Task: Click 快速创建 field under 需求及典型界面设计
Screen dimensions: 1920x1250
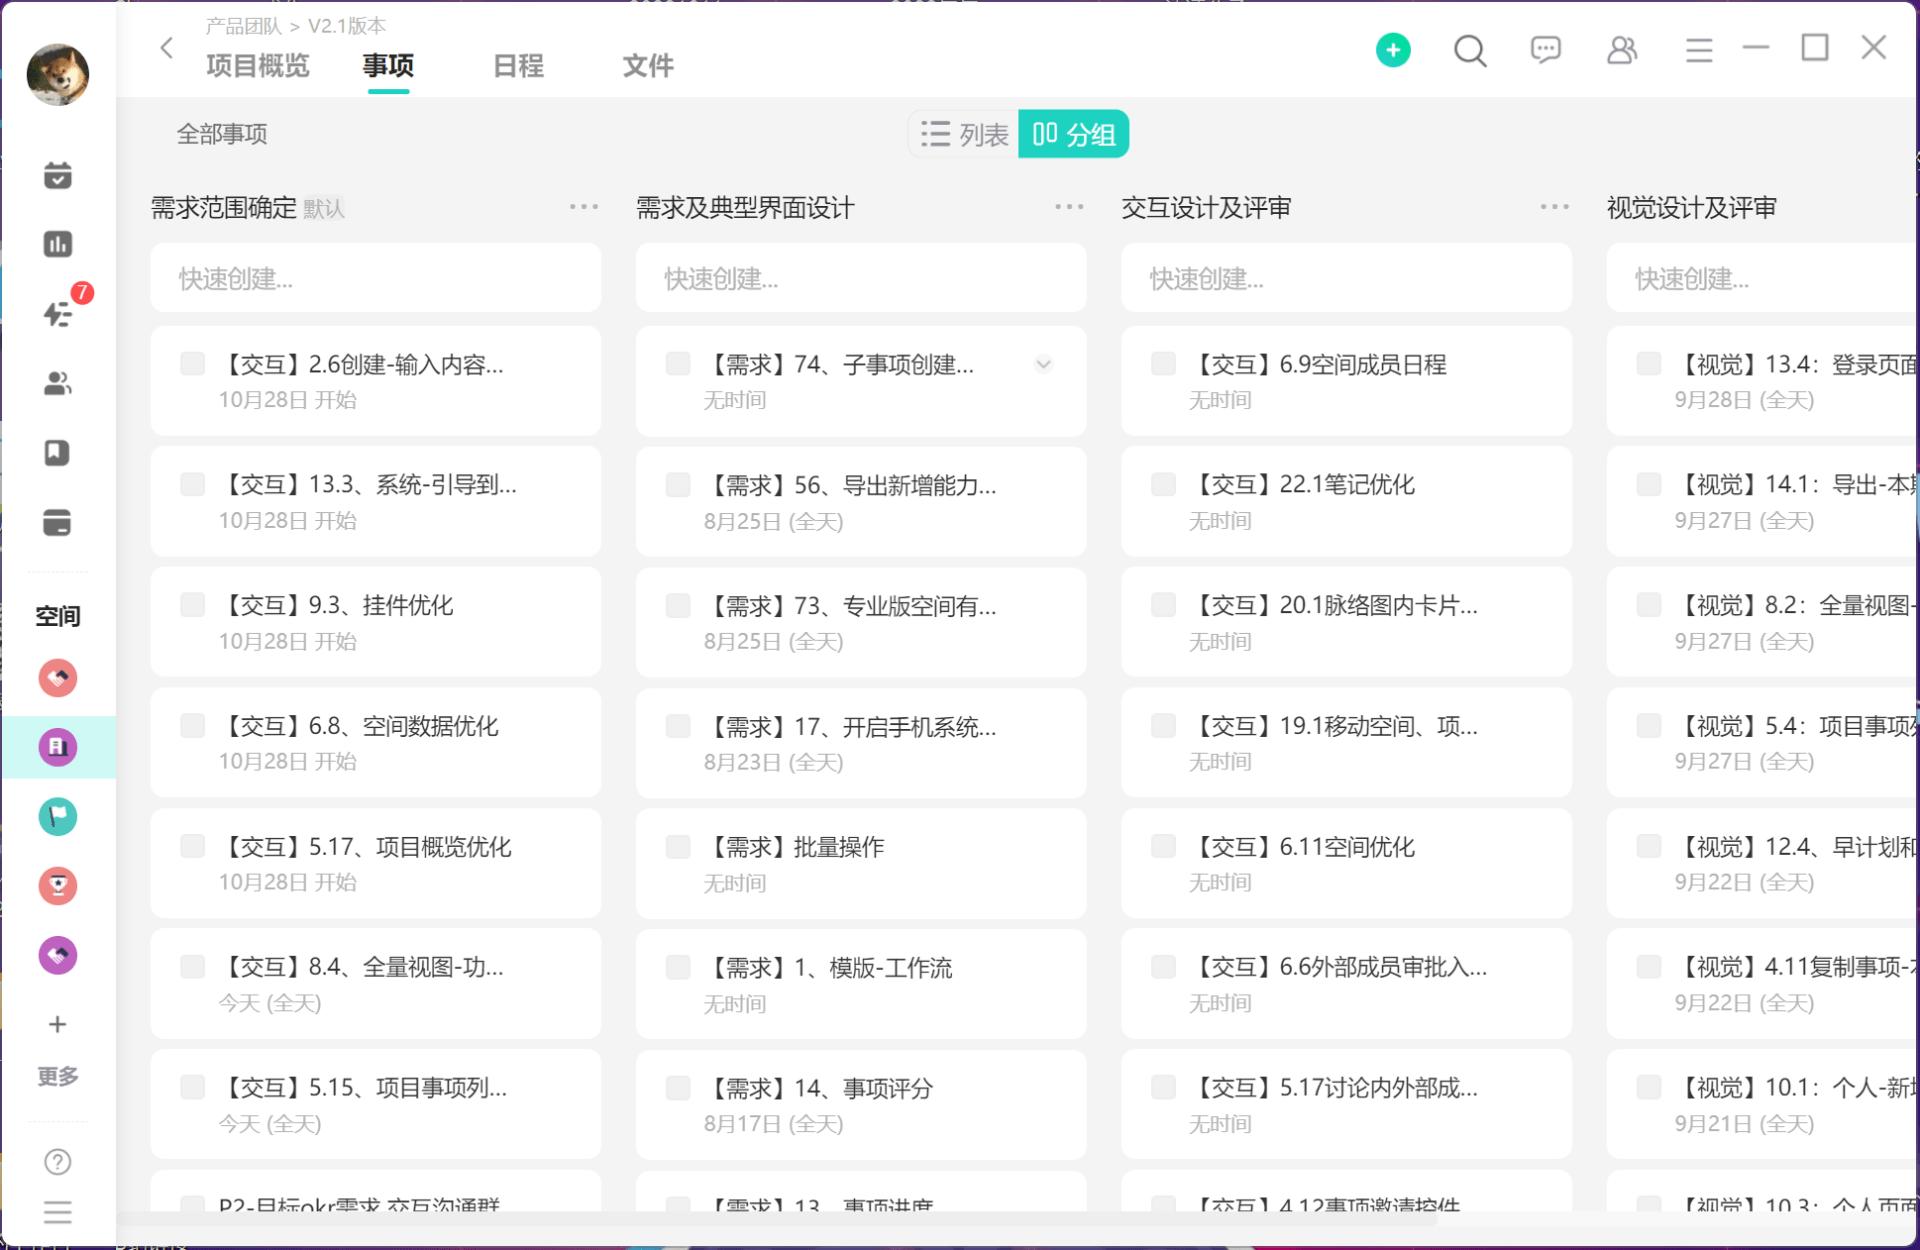Action: click(x=860, y=278)
